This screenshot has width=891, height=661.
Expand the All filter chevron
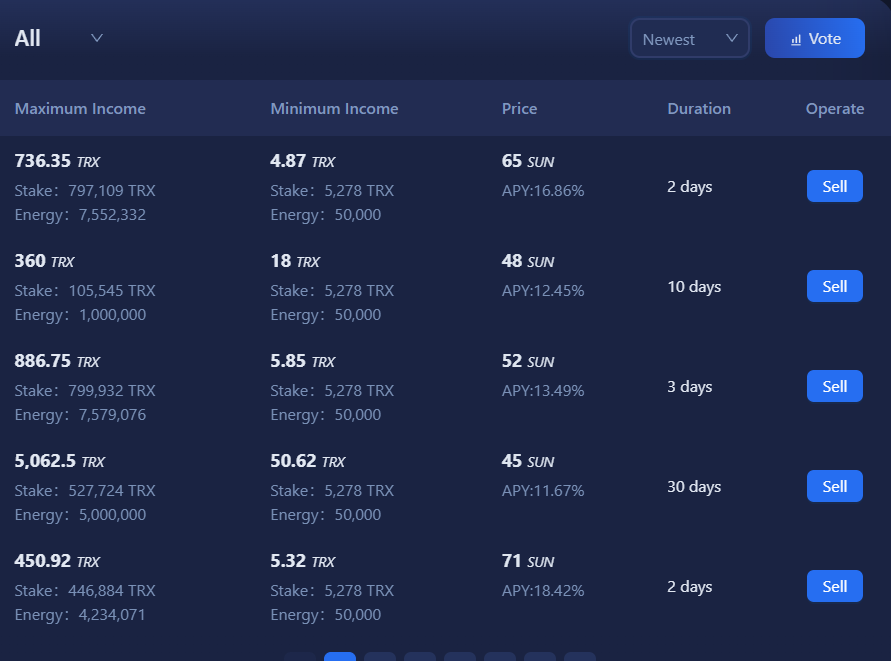coord(97,38)
